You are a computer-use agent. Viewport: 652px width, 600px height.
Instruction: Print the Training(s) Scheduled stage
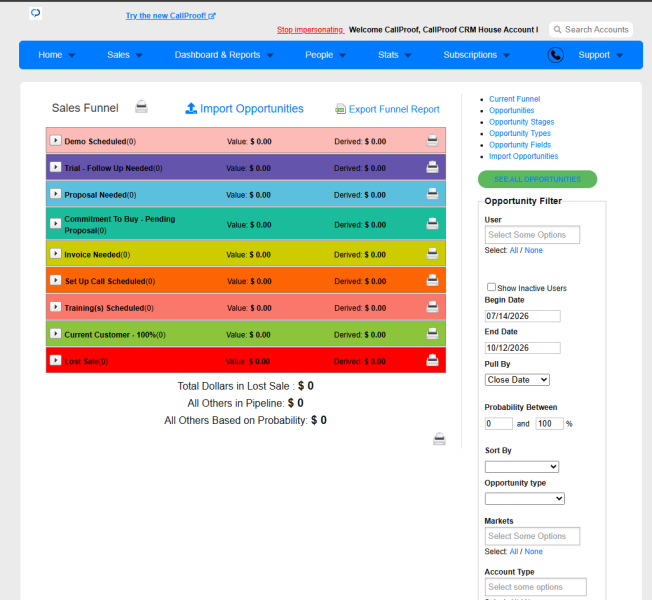click(432, 307)
